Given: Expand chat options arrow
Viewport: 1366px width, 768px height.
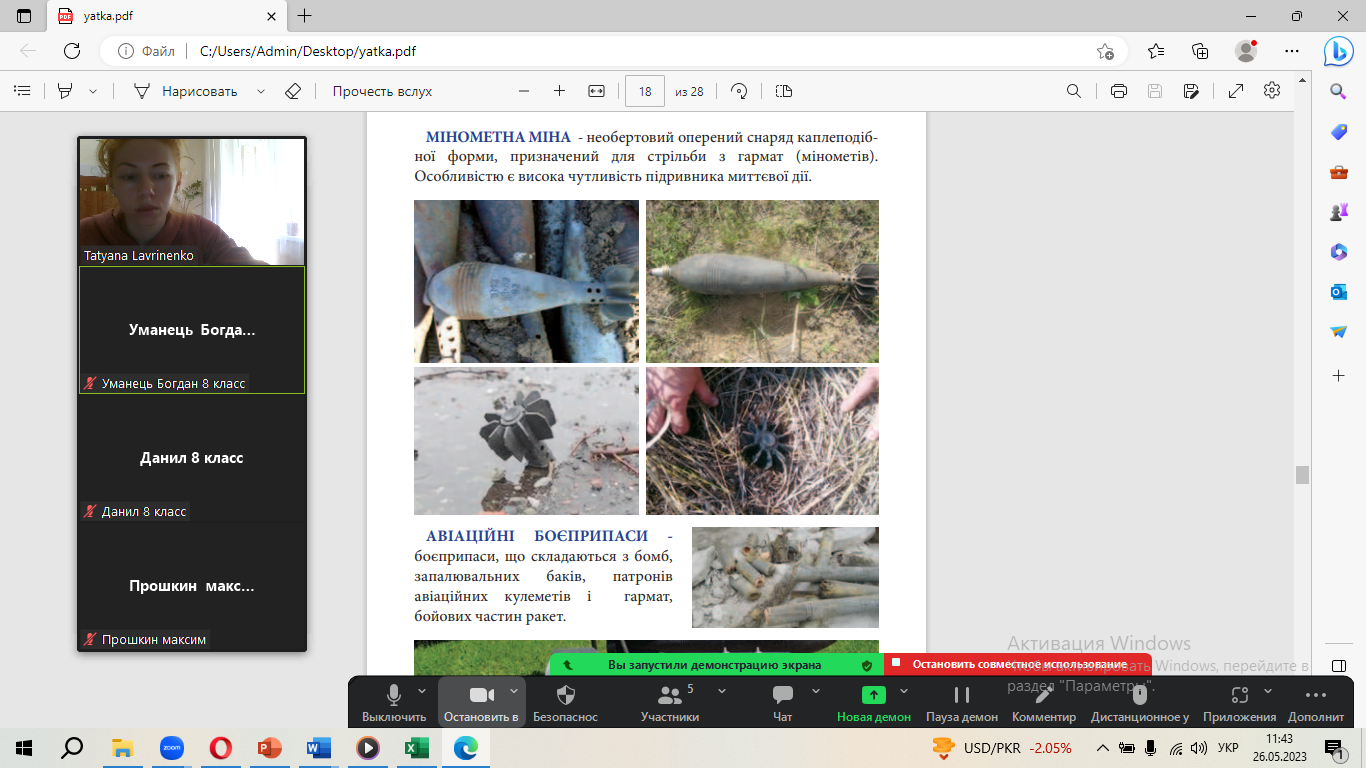Looking at the screenshot, I should (x=816, y=691).
